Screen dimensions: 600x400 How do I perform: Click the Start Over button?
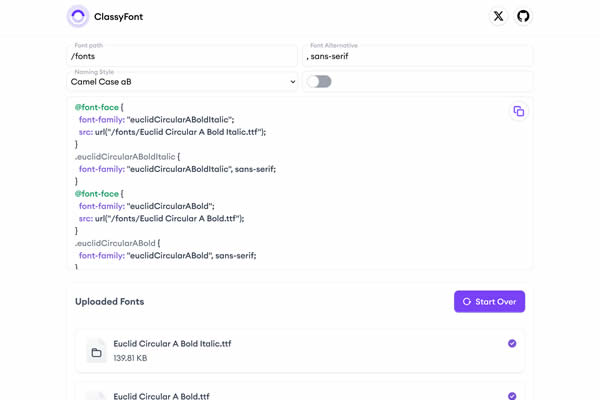coord(489,302)
